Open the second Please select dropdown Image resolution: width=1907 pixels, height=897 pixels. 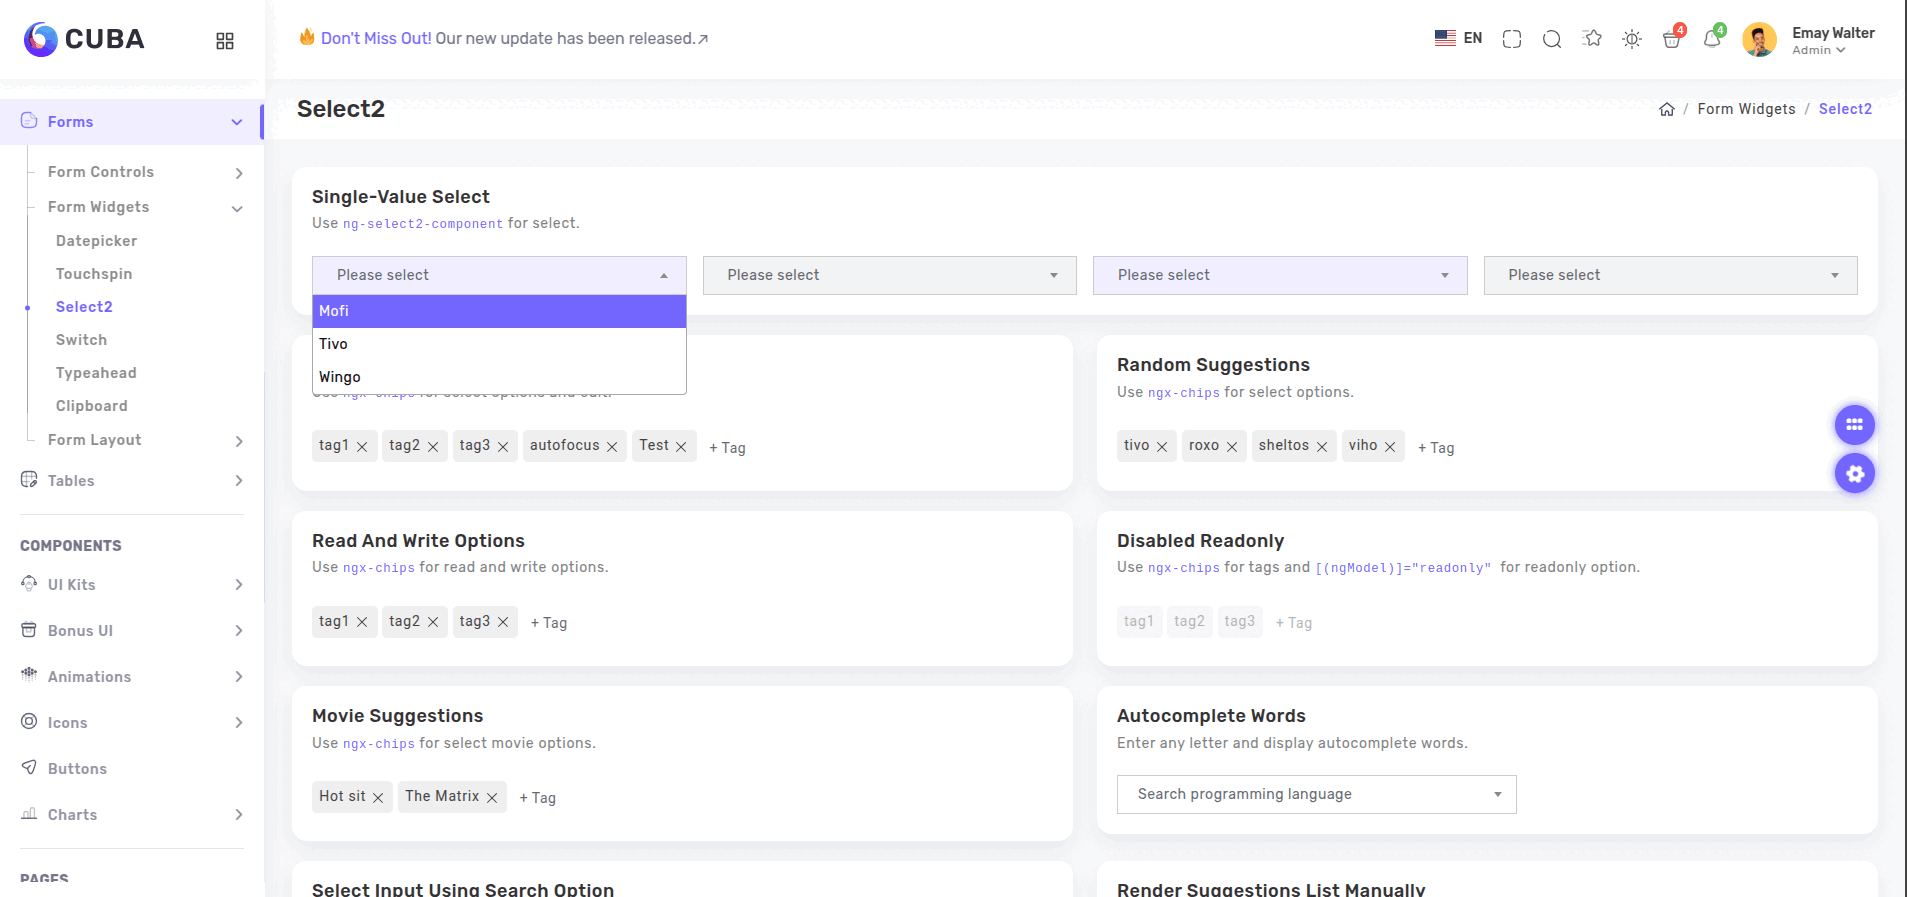click(x=889, y=275)
